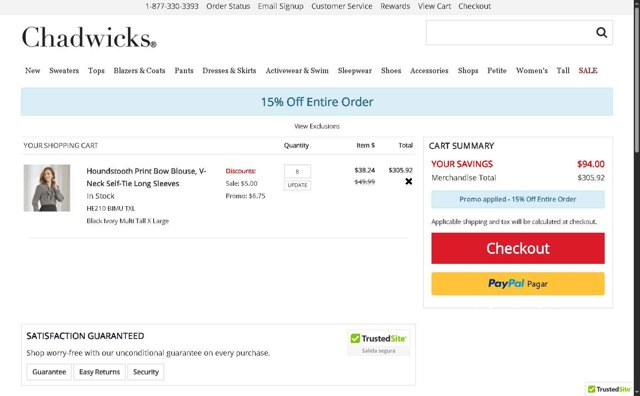
Task: Open the Security info button
Action: [146, 372]
